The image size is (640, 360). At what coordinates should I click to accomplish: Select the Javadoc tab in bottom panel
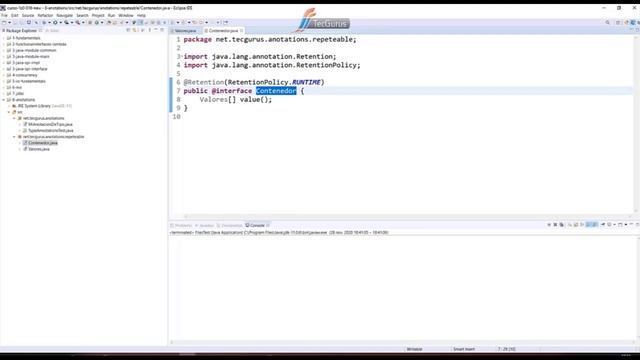pyautogui.click(x=204, y=225)
